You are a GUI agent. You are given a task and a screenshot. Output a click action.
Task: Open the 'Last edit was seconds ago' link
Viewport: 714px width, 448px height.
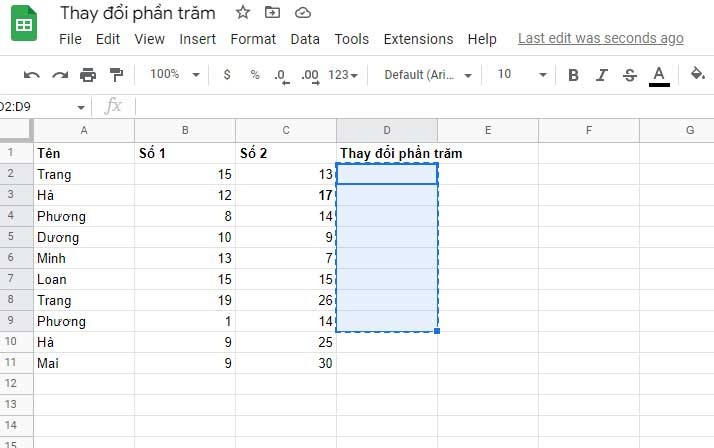click(601, 38)
